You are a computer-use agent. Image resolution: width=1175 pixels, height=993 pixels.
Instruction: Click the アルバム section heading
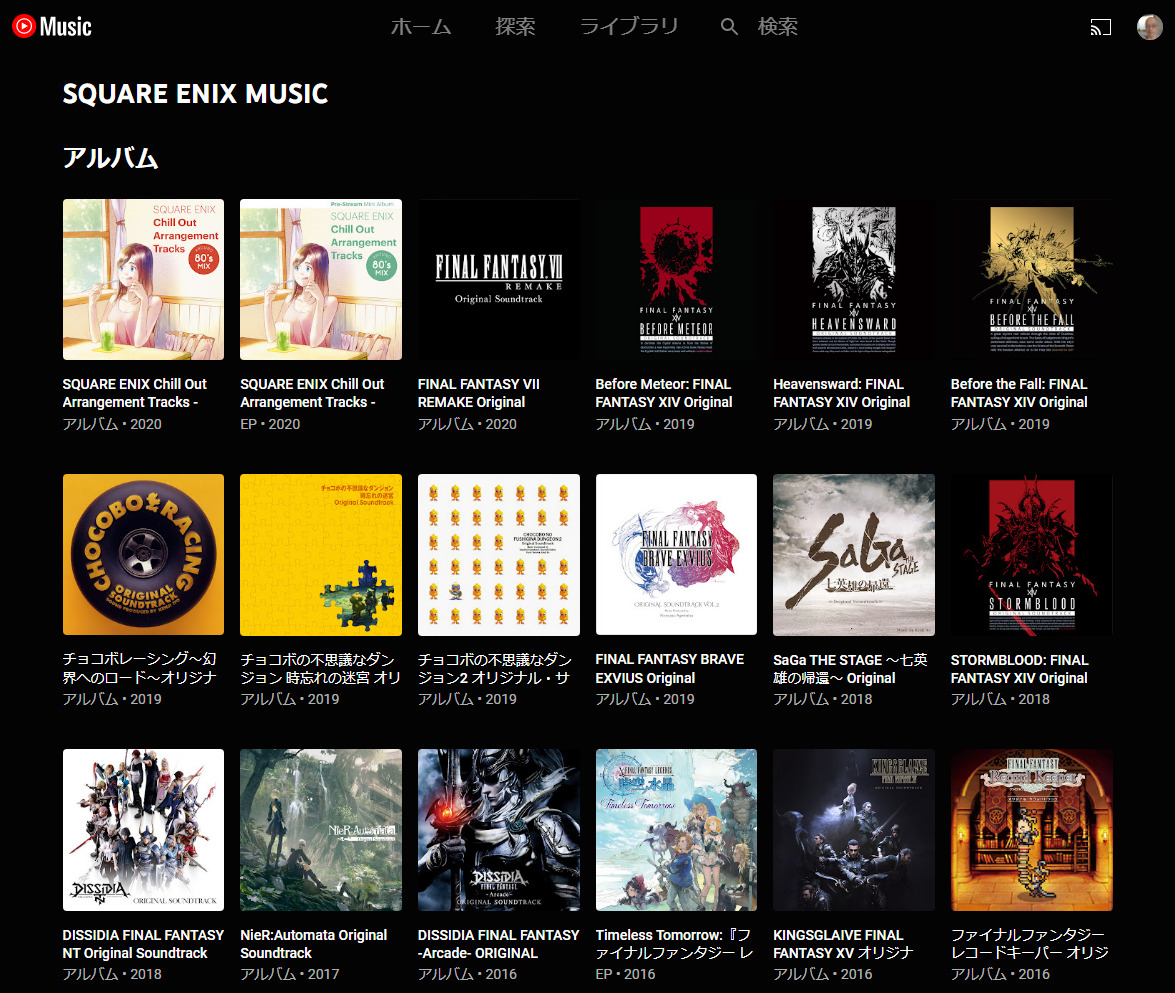110,157
